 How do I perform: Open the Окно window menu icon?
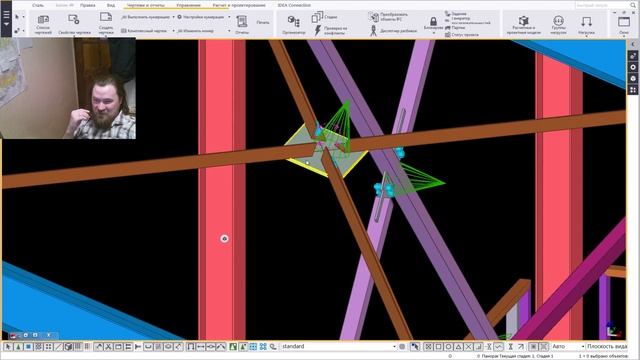624,21
